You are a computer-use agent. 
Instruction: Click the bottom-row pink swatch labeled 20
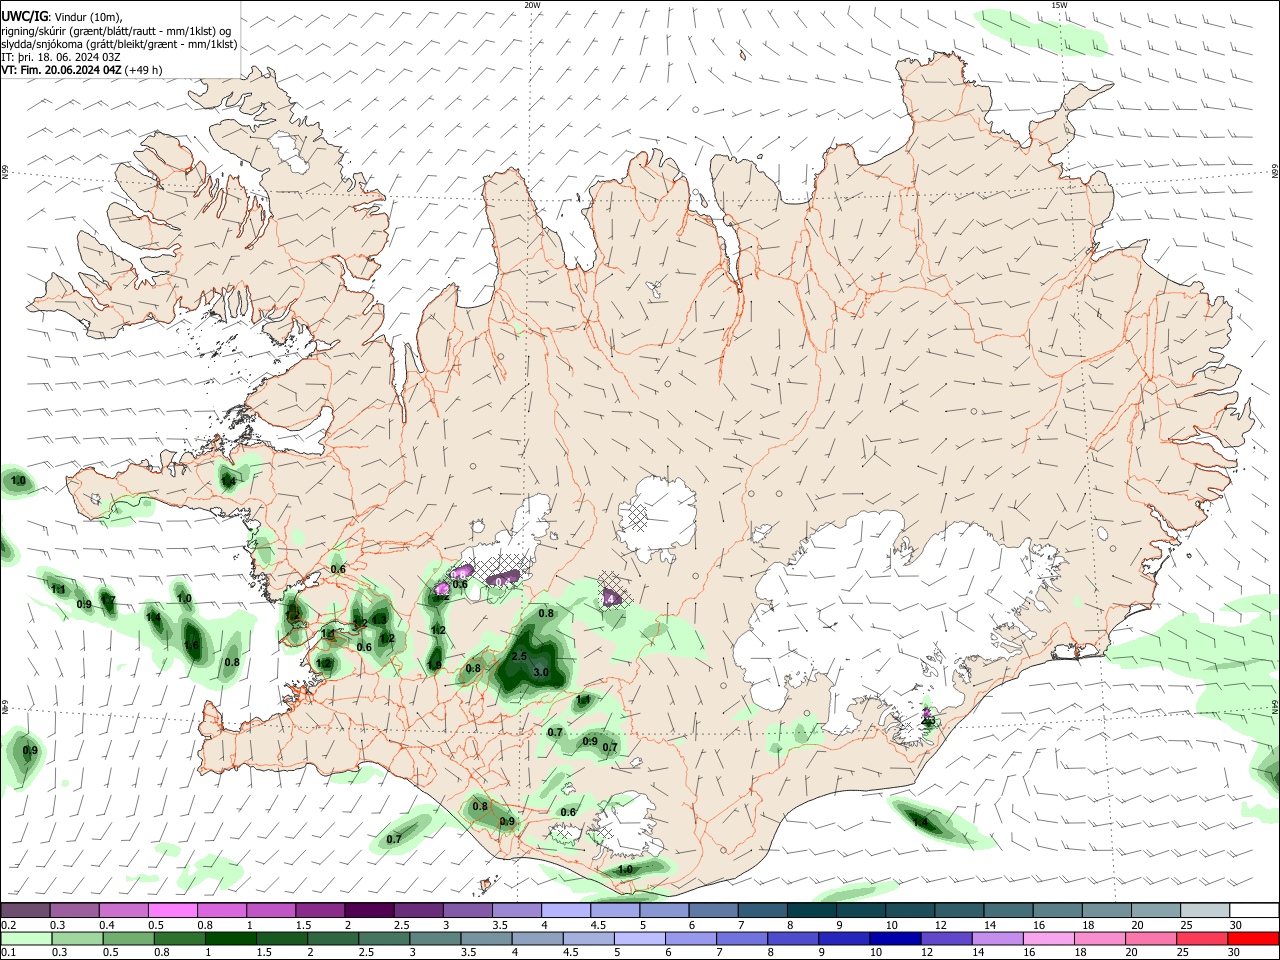point(1151,938)
